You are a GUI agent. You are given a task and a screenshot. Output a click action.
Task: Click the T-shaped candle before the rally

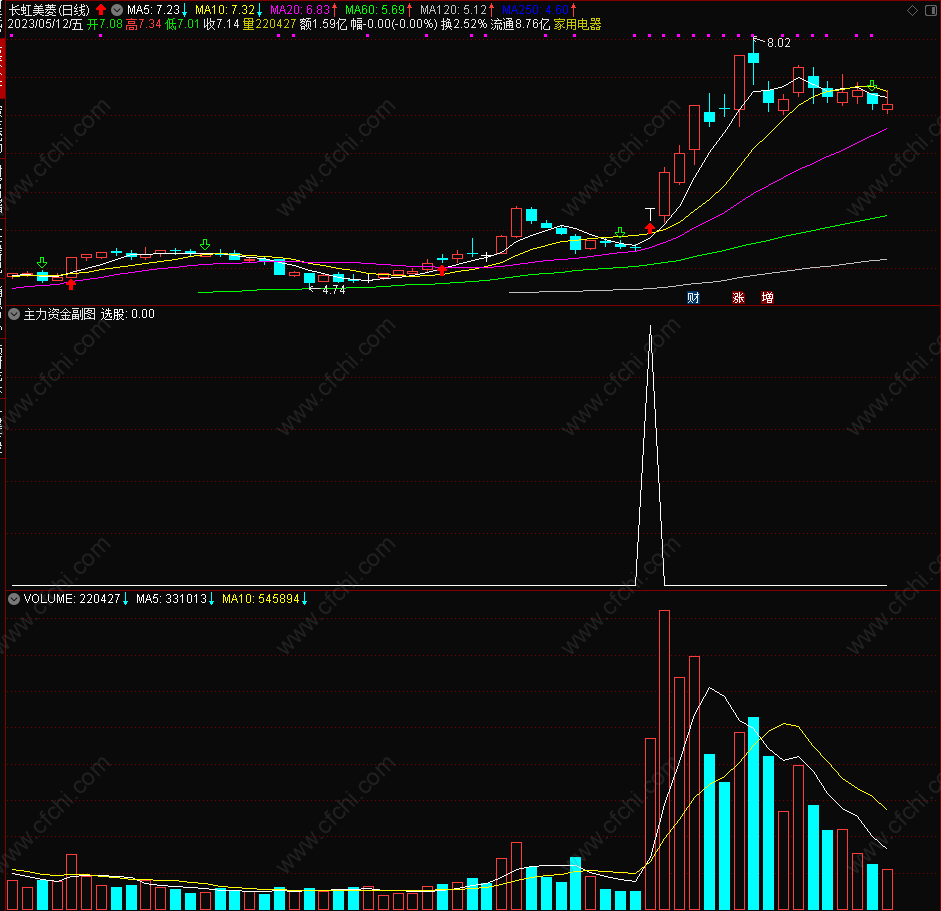pyautogui.click(x=650, y=214)
